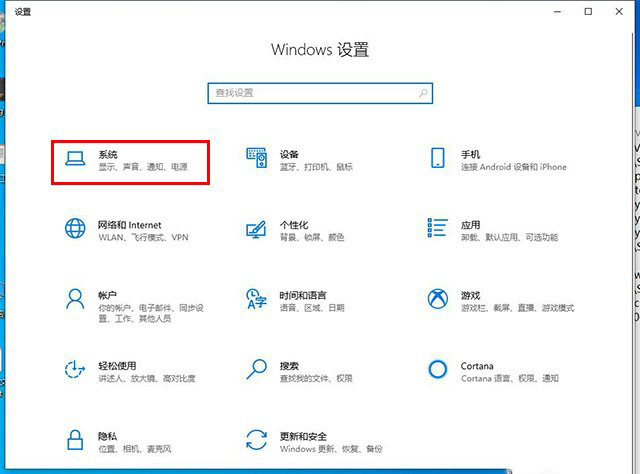Image resolution: width=640 pixels, height=474 pixels.
Task: Click the 帐户 category title
Action: (x=107, y=295)
